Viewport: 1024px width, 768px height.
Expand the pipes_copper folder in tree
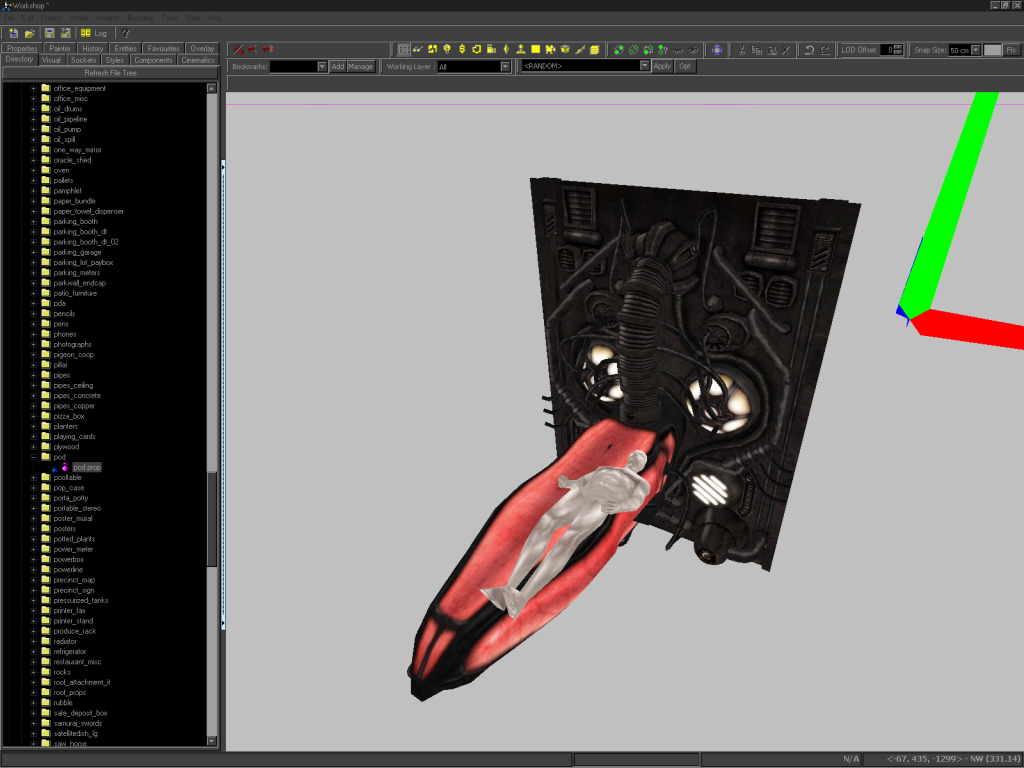coord(33,406)
